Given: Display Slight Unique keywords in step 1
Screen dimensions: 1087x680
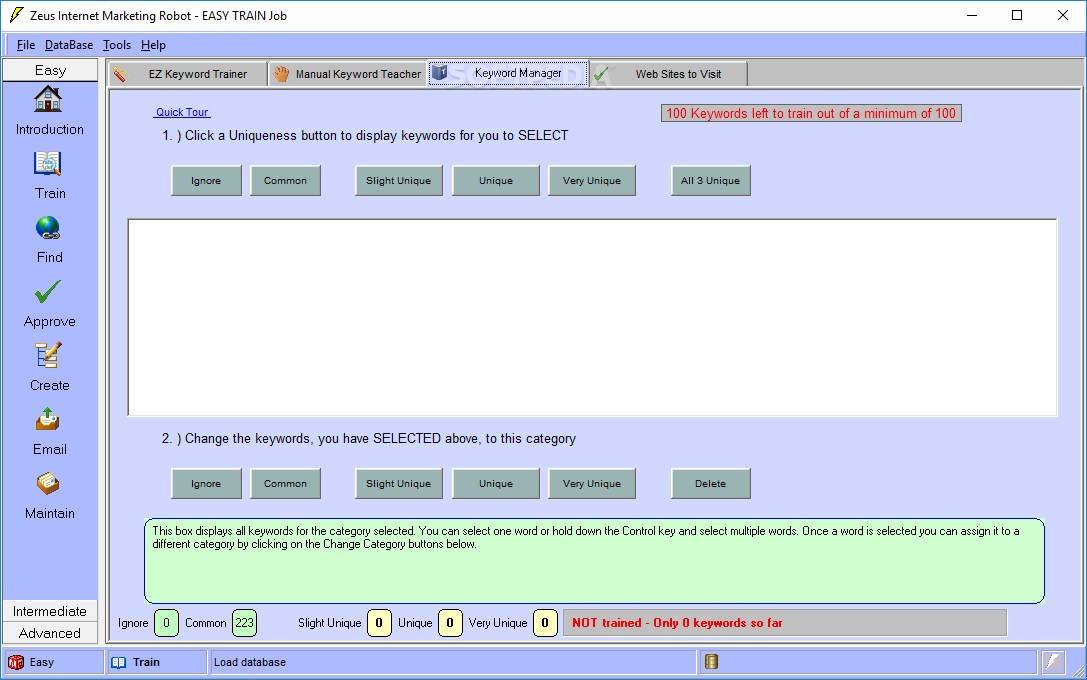Looking at the screenshot, I should (399, 180).
